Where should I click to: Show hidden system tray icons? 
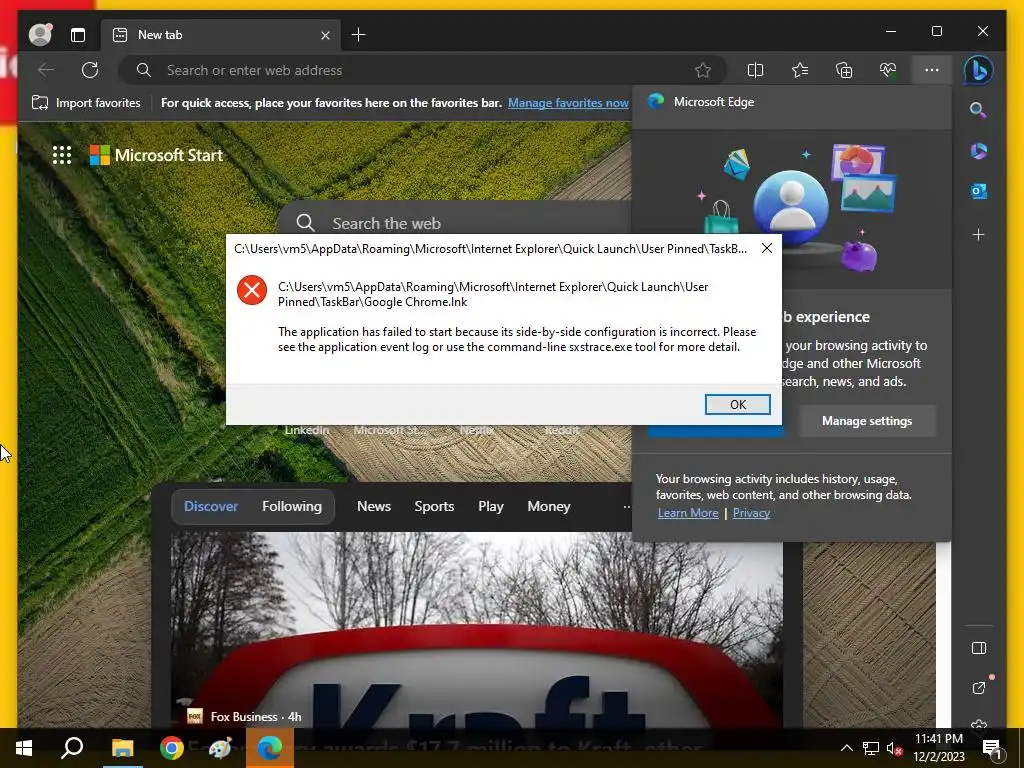846,748
